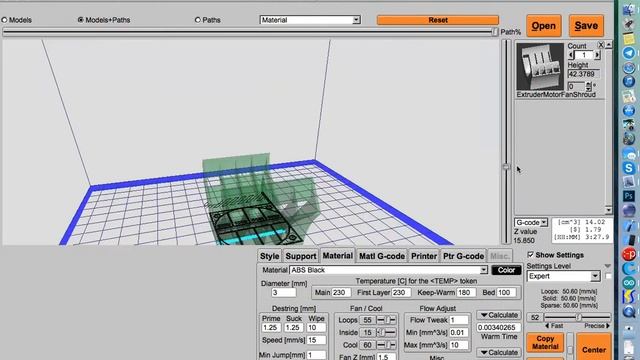Open Finder from the dock

point(629,9)
